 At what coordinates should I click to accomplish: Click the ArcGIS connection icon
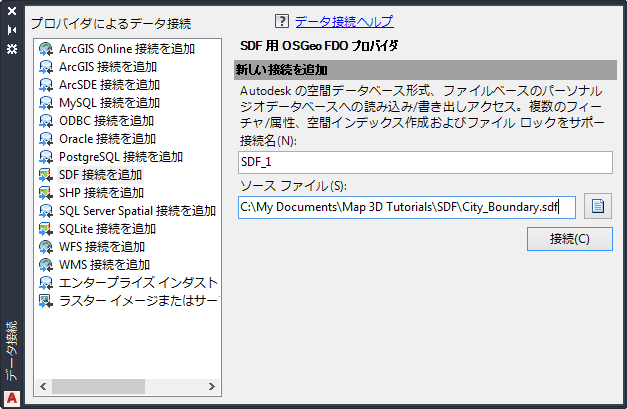(46, 67)
